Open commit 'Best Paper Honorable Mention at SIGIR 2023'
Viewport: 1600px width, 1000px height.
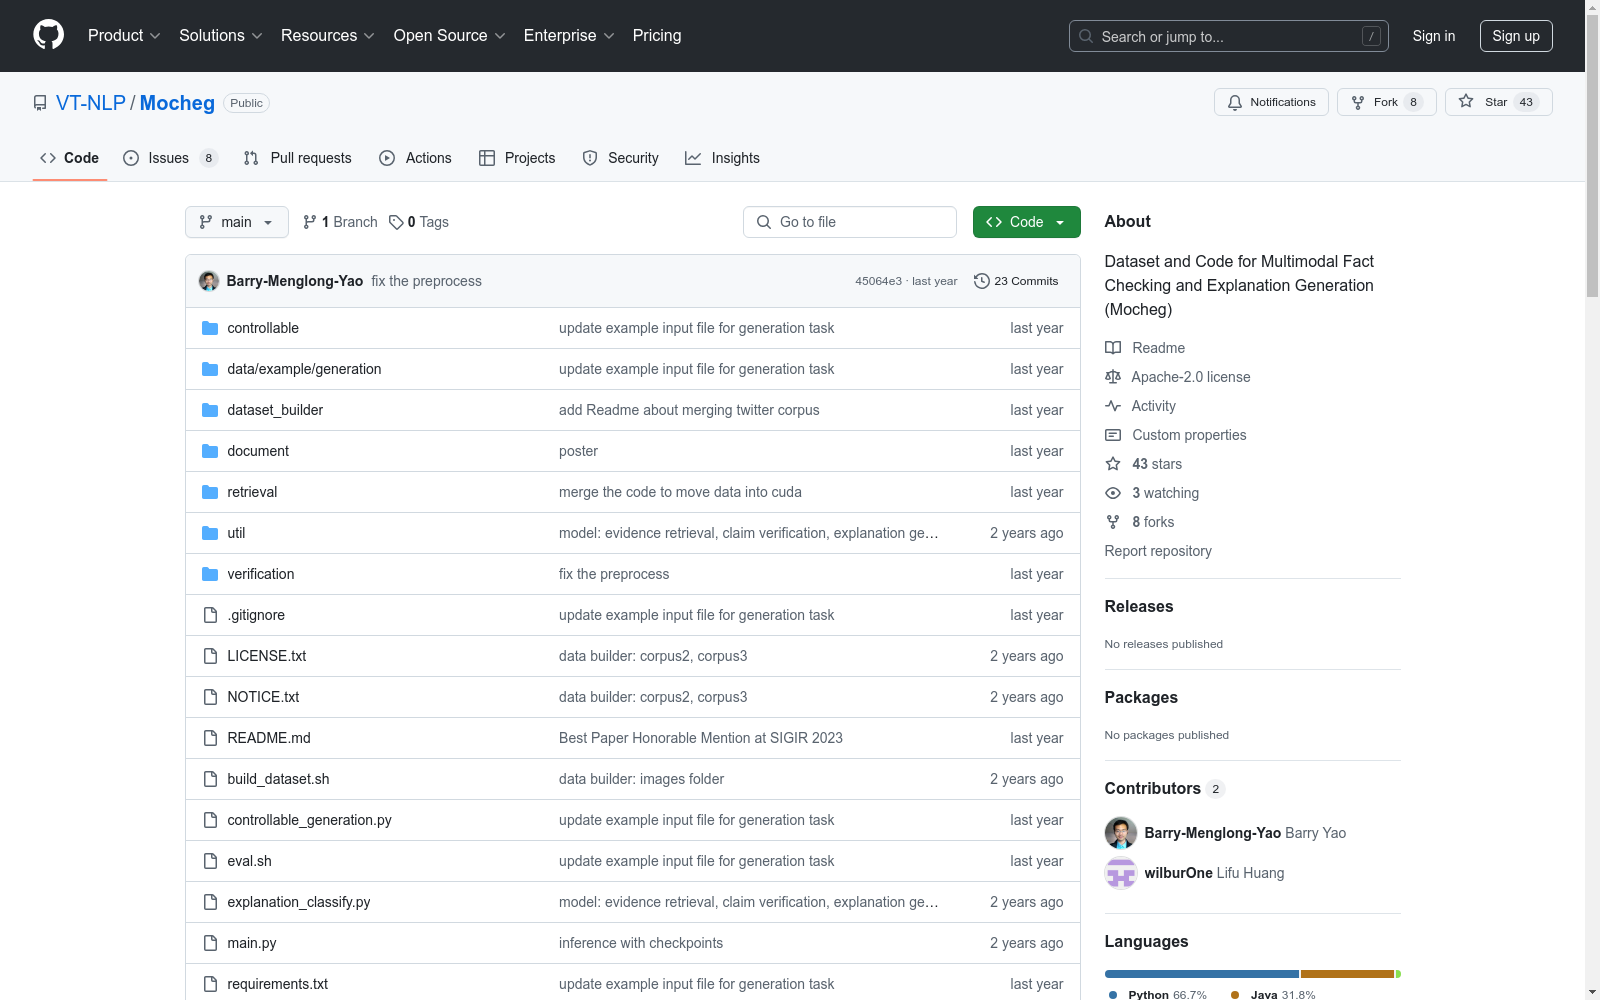[x=701, y=738]
